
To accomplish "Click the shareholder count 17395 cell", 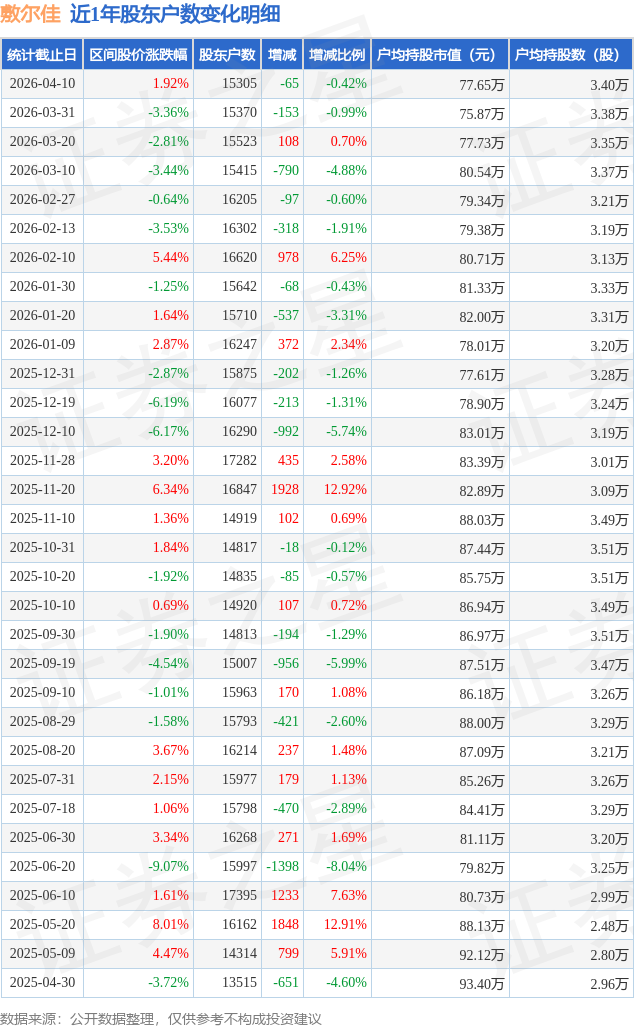I will [239, 896].
